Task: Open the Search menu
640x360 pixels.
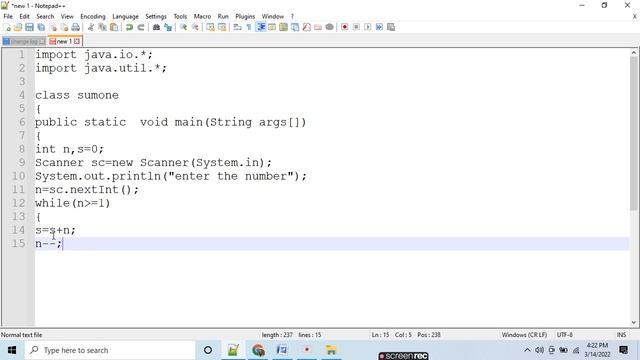Action: 45,16
